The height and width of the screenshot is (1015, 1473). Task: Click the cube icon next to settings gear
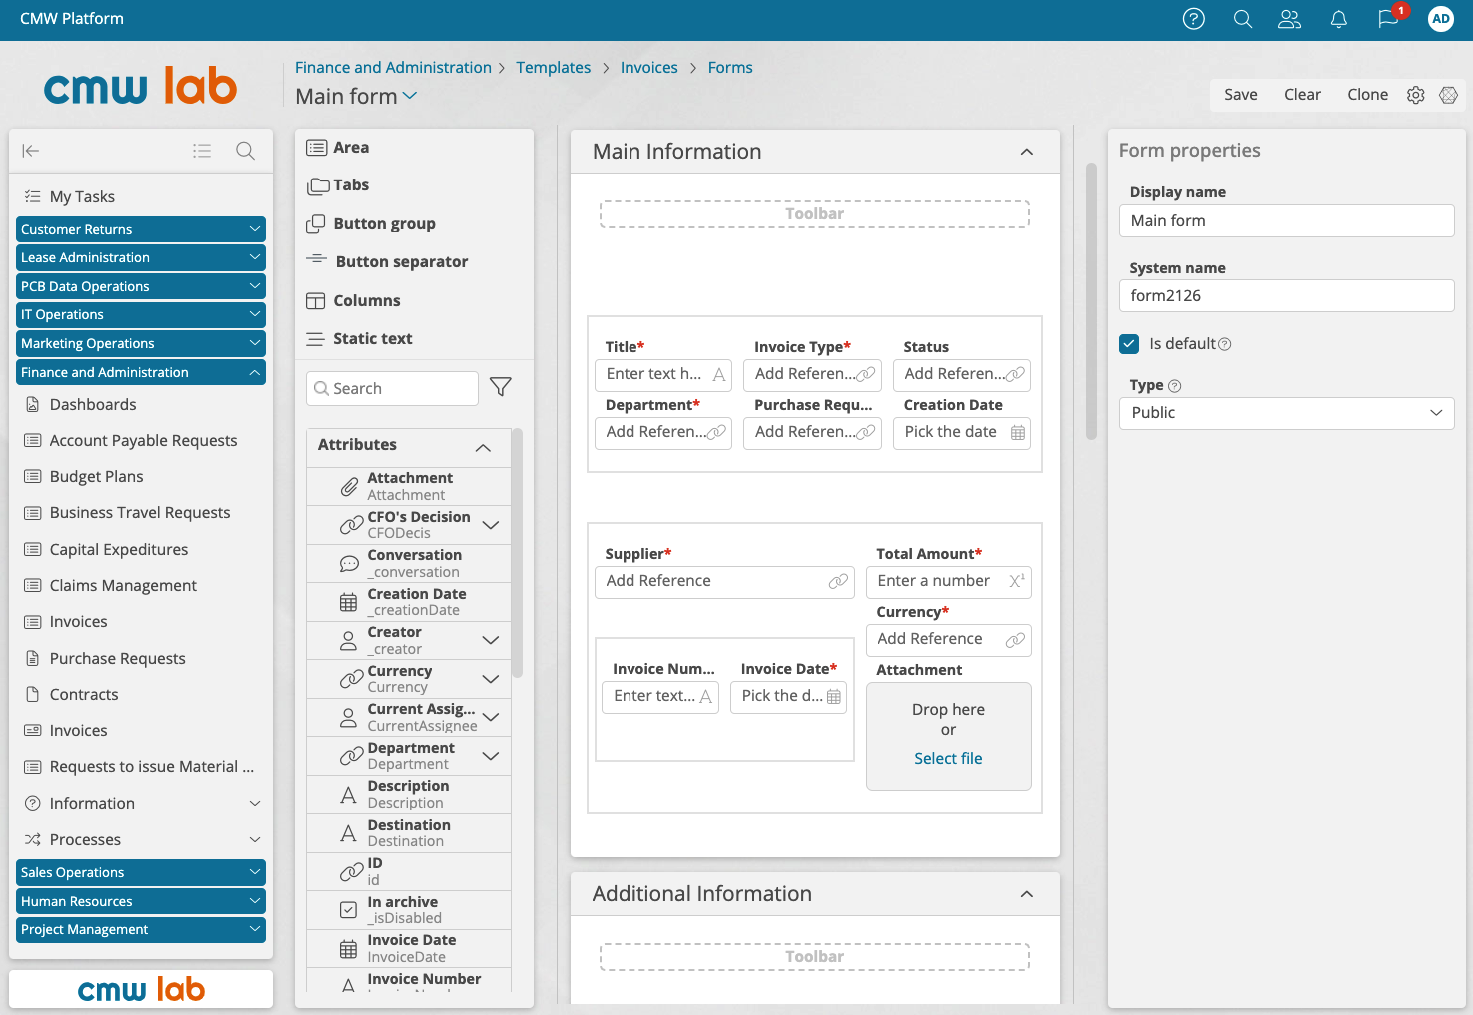(x=1448, y=95)
